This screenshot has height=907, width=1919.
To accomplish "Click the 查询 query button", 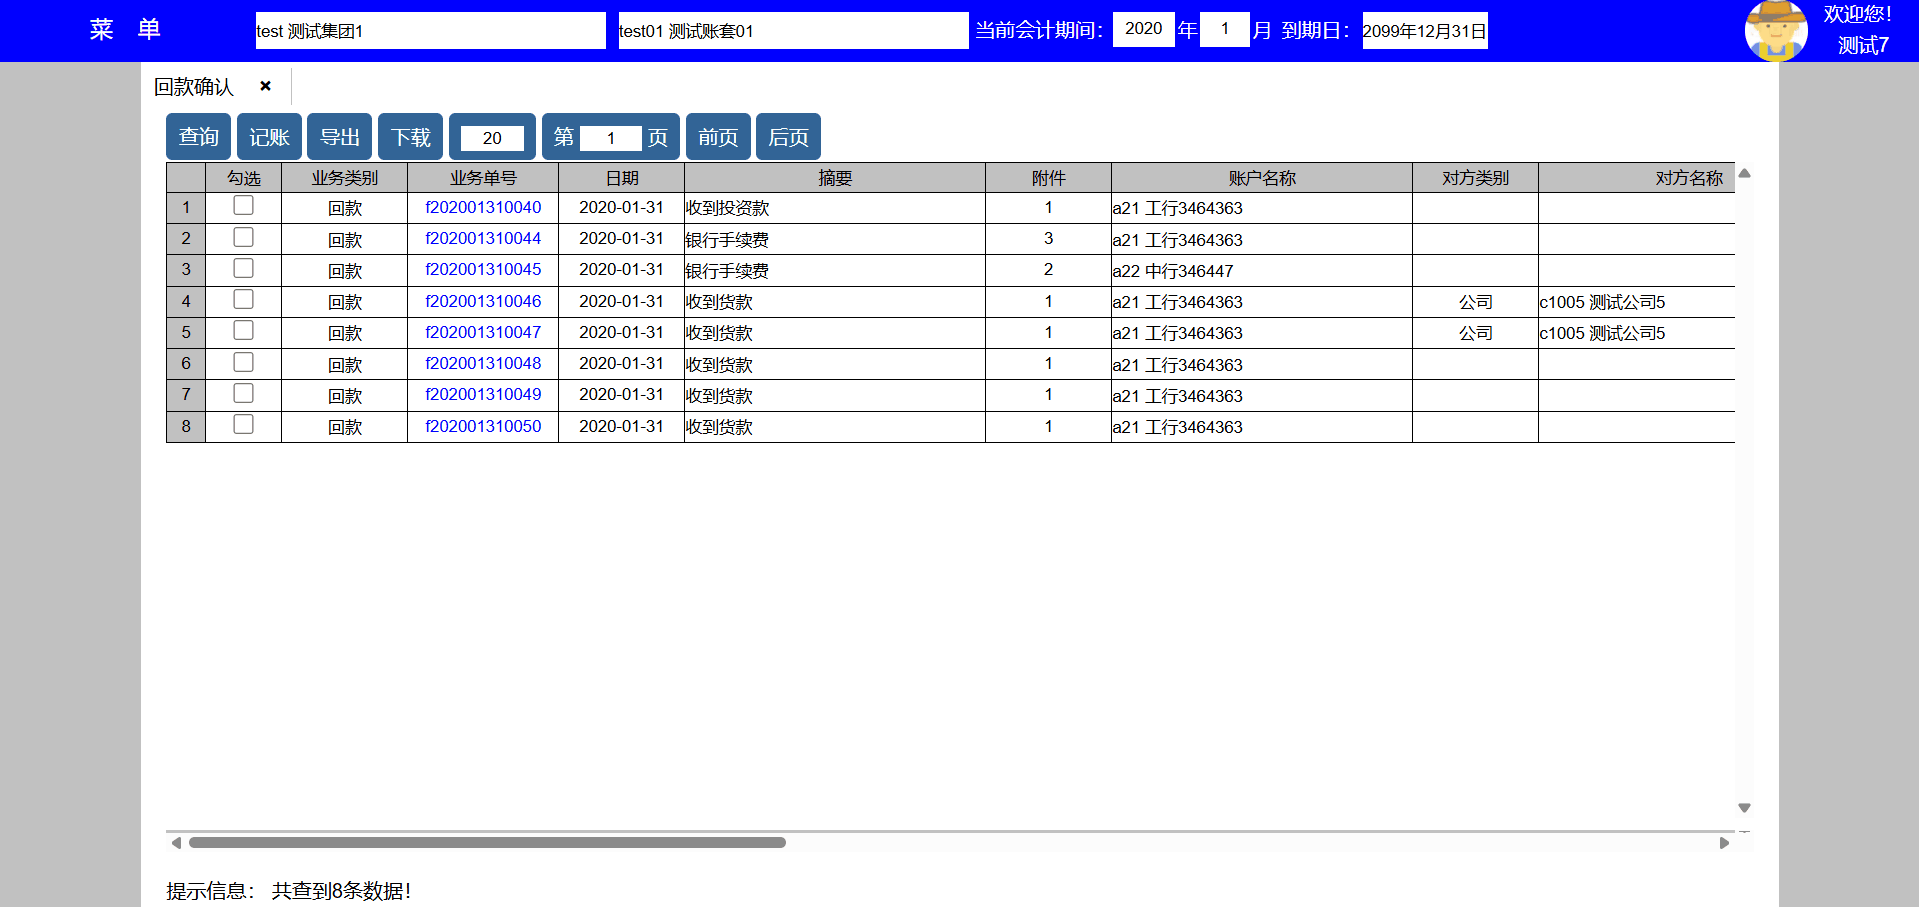I will 198,137.
